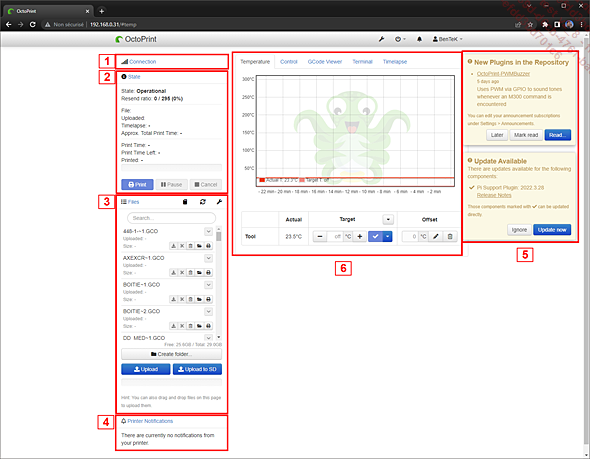Open the Terminal tab

click(362, 62)
